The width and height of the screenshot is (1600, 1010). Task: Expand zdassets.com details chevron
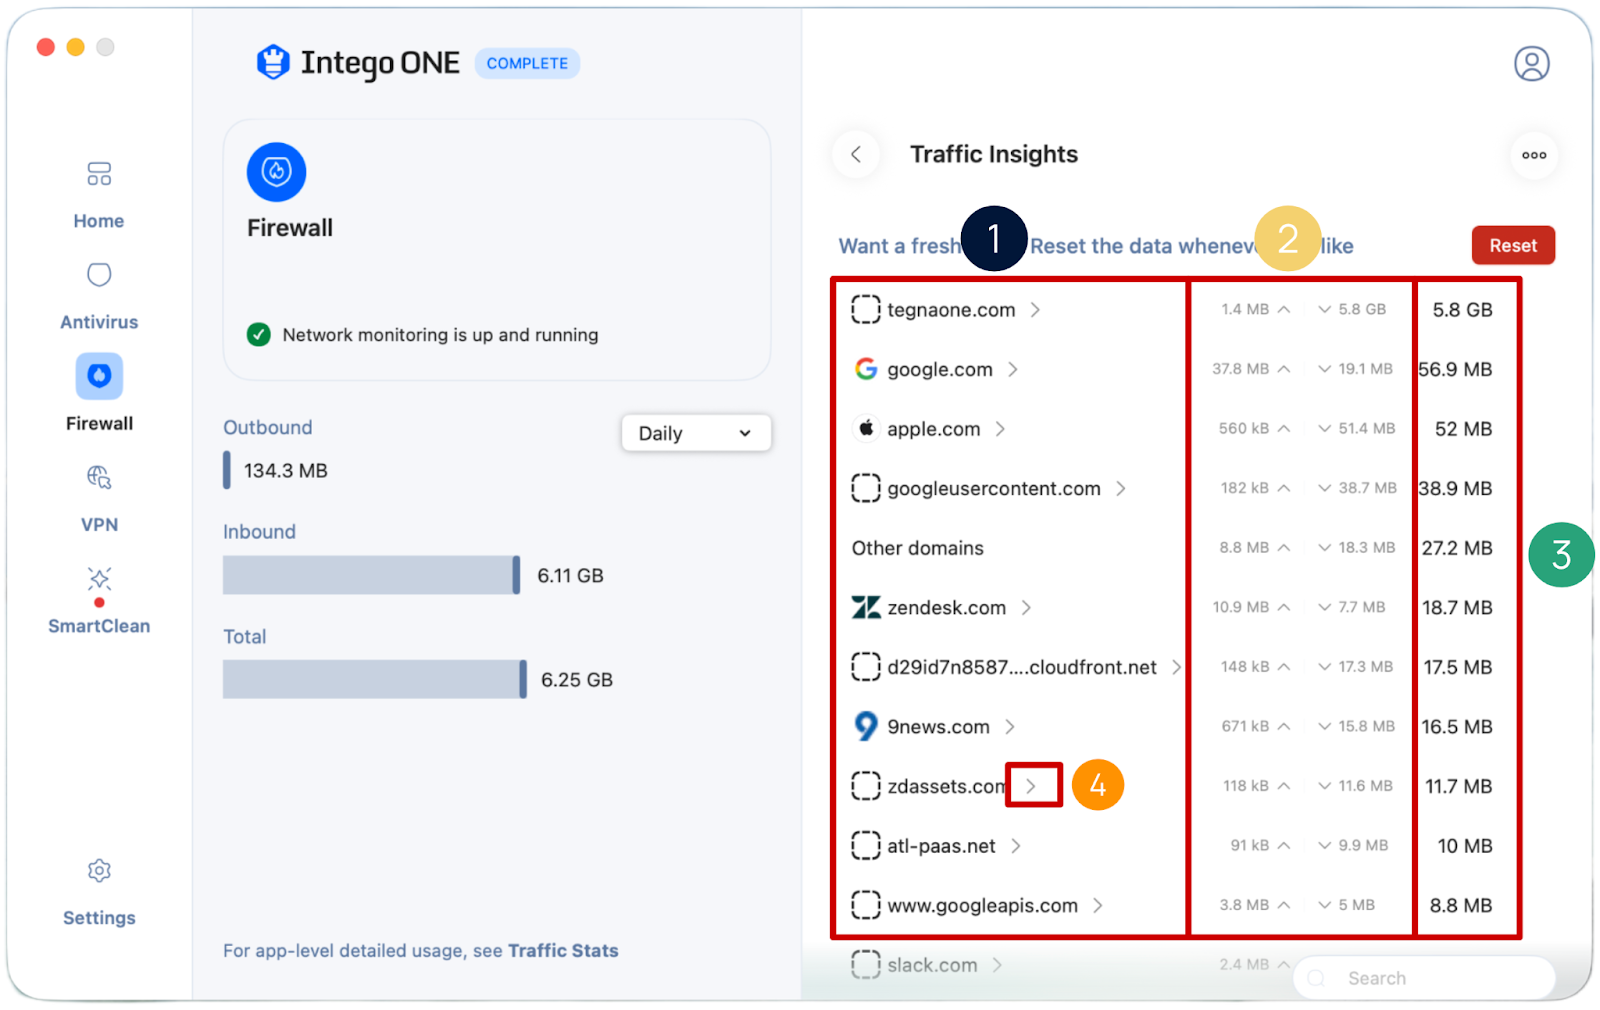pos(1031,786)
